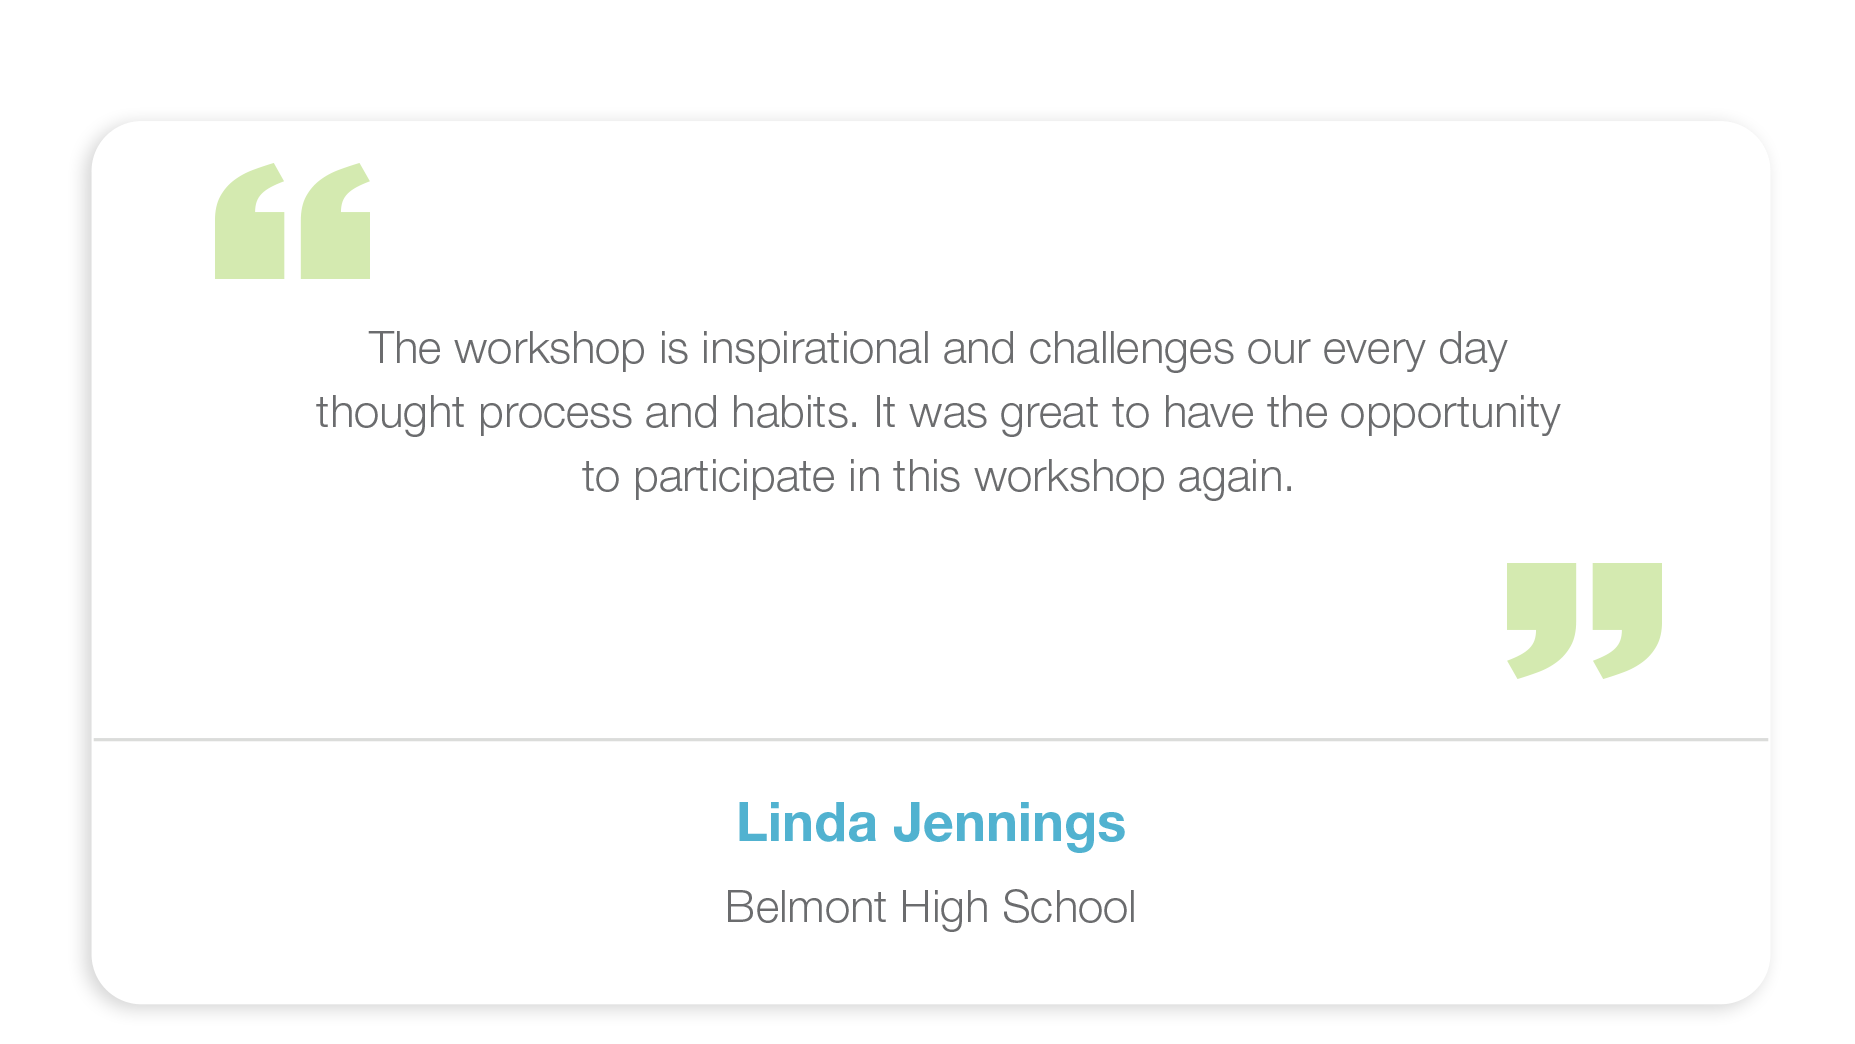Click the word "challenges" in the quote
The width and height of the screenshot is (1855, 1044).
click(x=1131, y=349)
